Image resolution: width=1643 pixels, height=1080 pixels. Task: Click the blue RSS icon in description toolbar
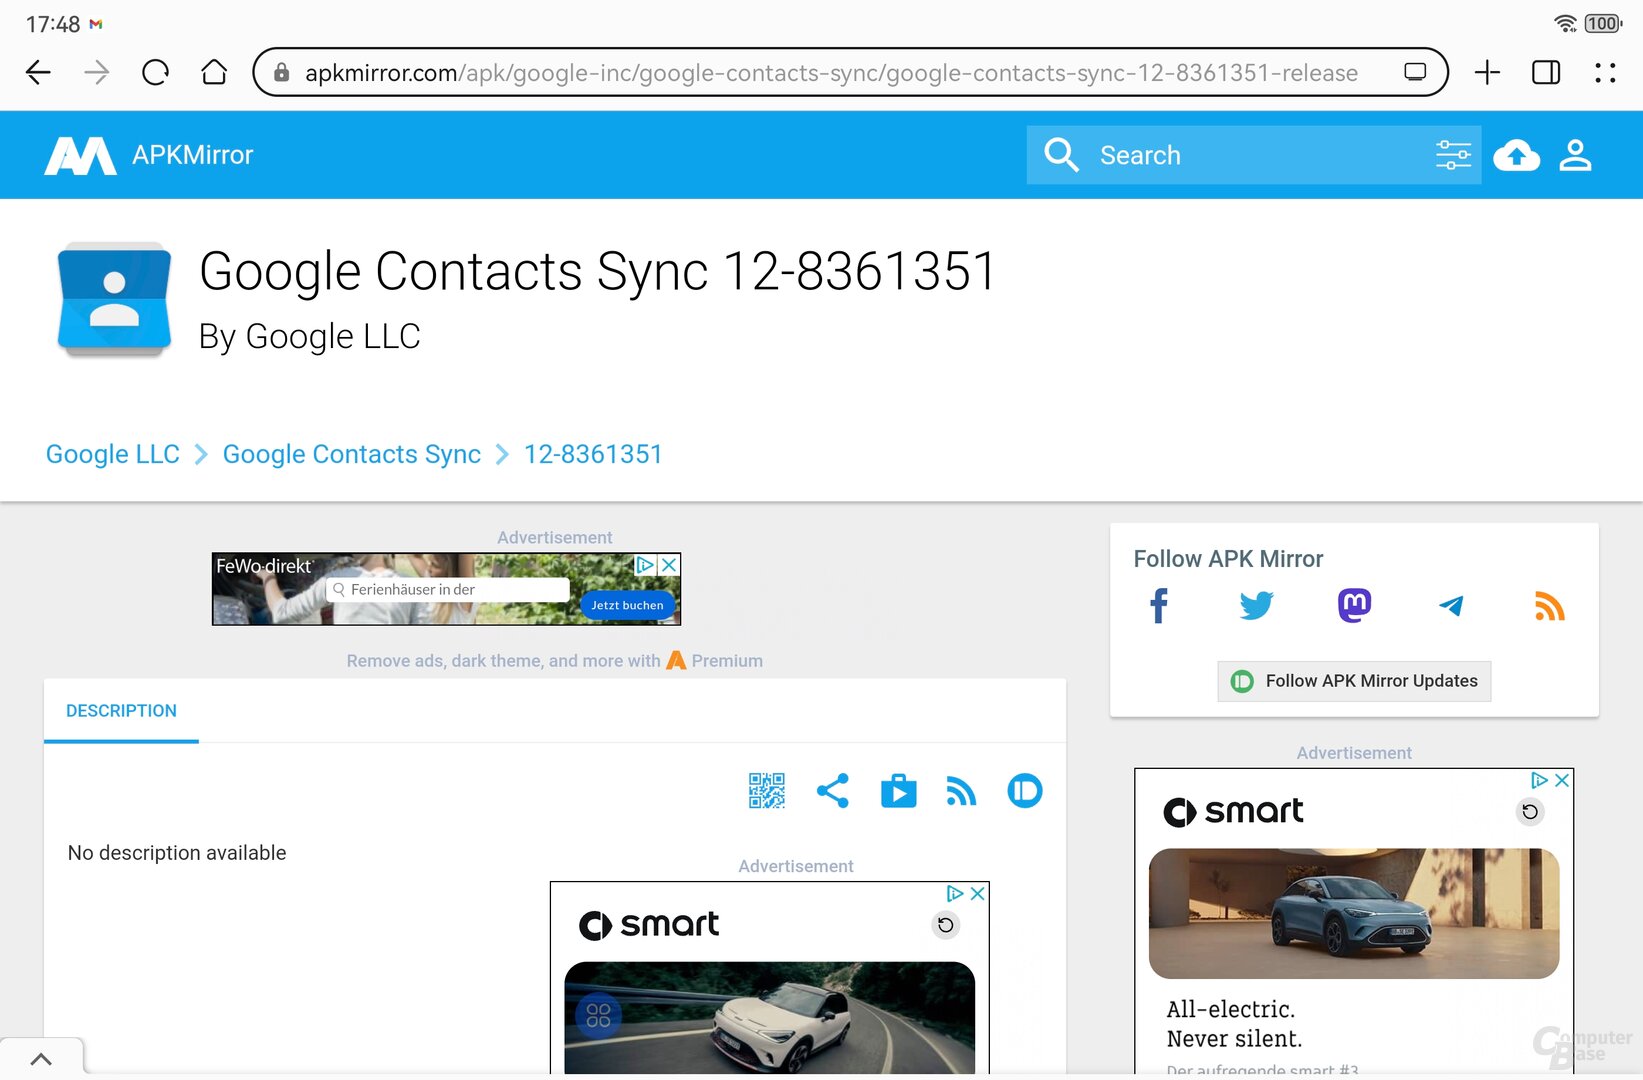(x=961, y=791)
